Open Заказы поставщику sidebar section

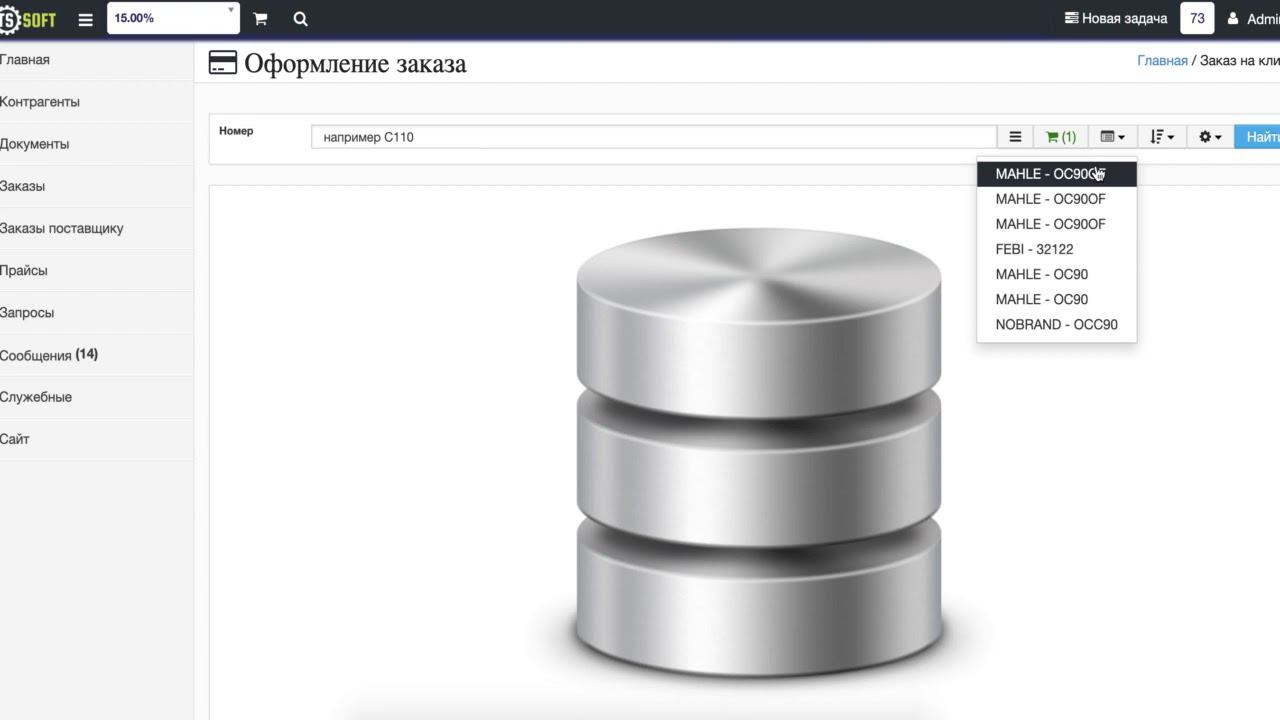(96, 228)
